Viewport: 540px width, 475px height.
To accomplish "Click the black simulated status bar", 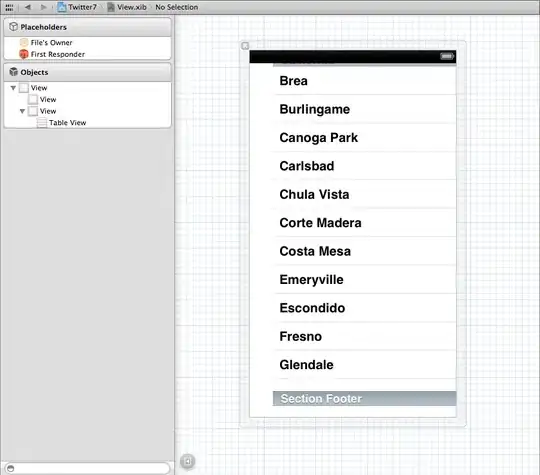I will click(353, 56).
